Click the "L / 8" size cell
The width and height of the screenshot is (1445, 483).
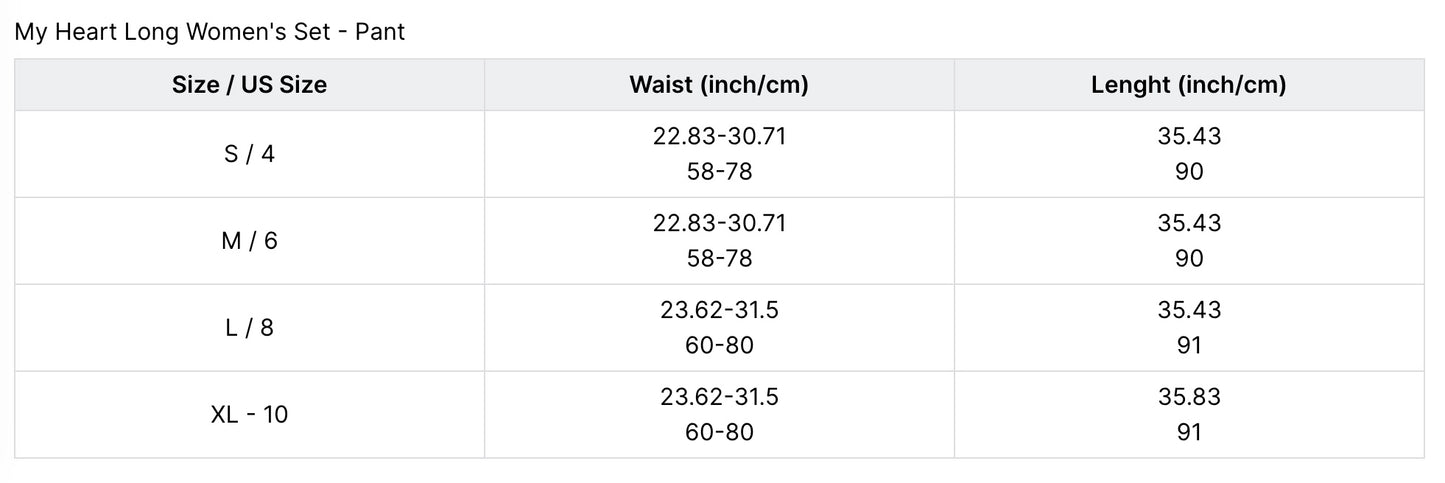249,328
